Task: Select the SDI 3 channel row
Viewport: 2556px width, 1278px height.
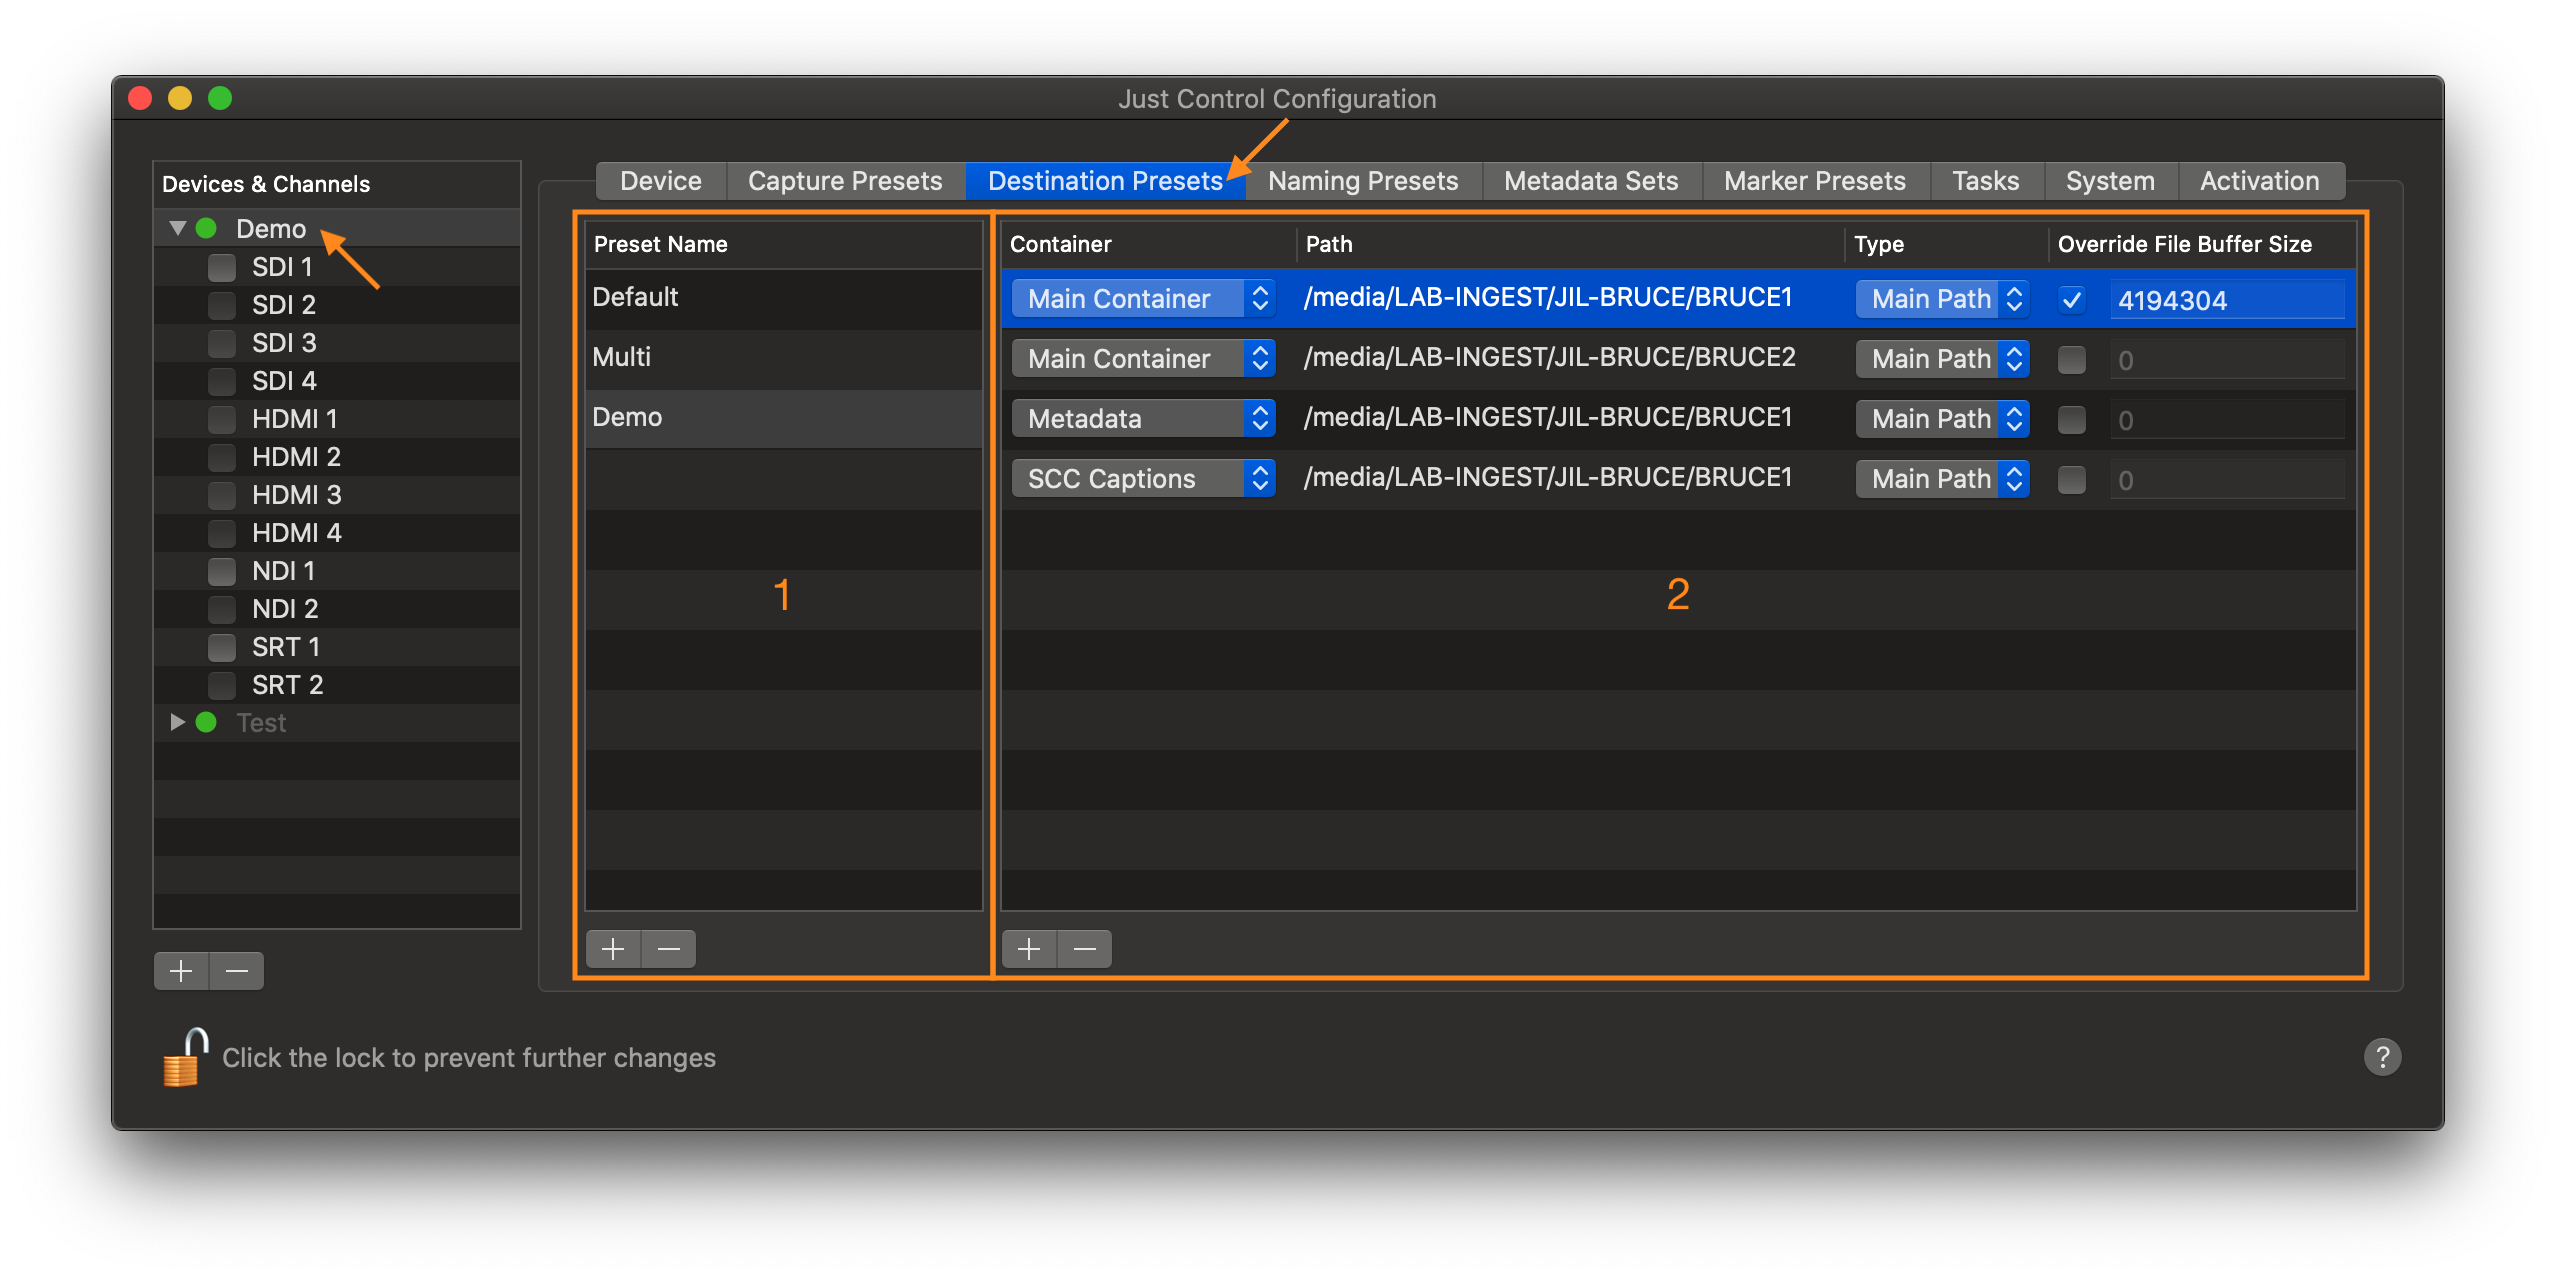Action: point(337,343)
